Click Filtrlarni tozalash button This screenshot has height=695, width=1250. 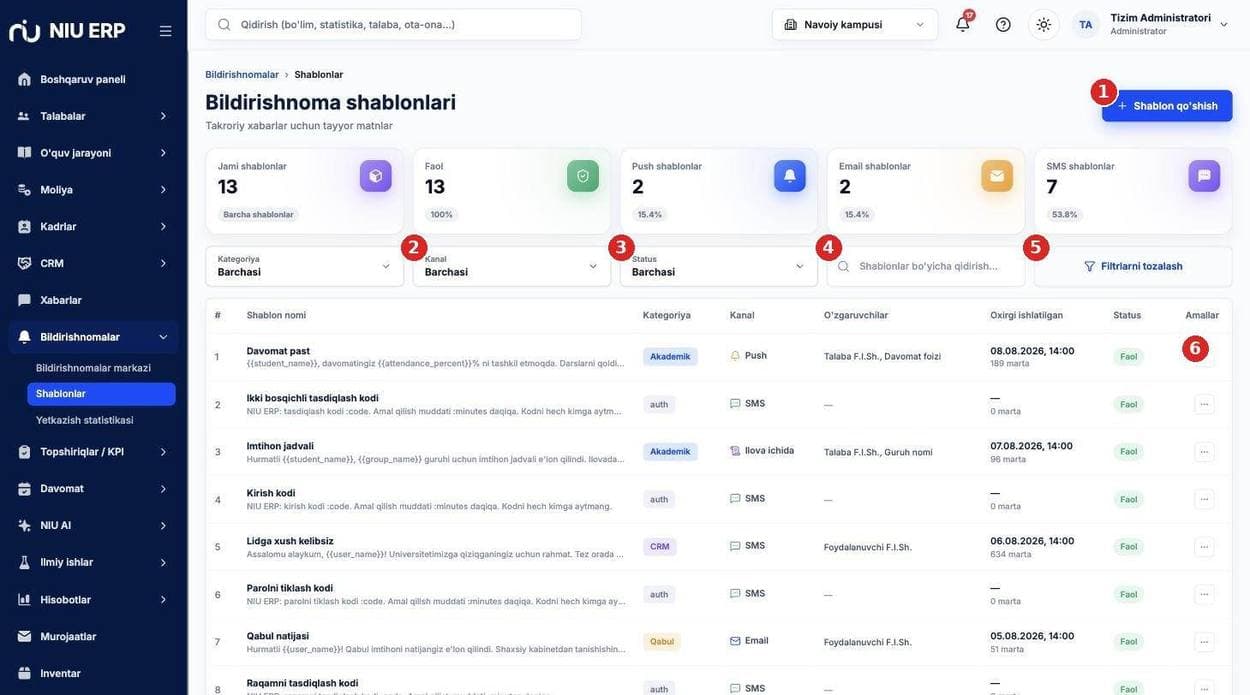click(1133, 266)
